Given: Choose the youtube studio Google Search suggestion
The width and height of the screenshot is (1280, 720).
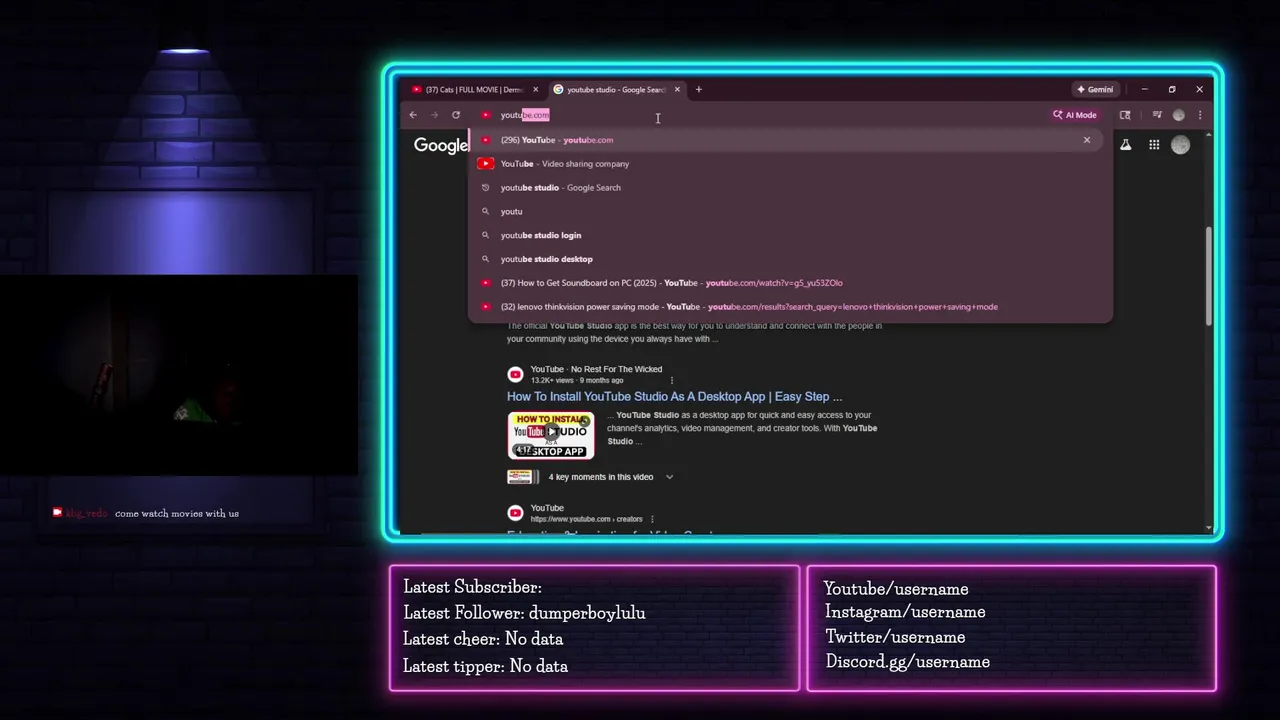Looking at the screenshot, I should 790,188.
